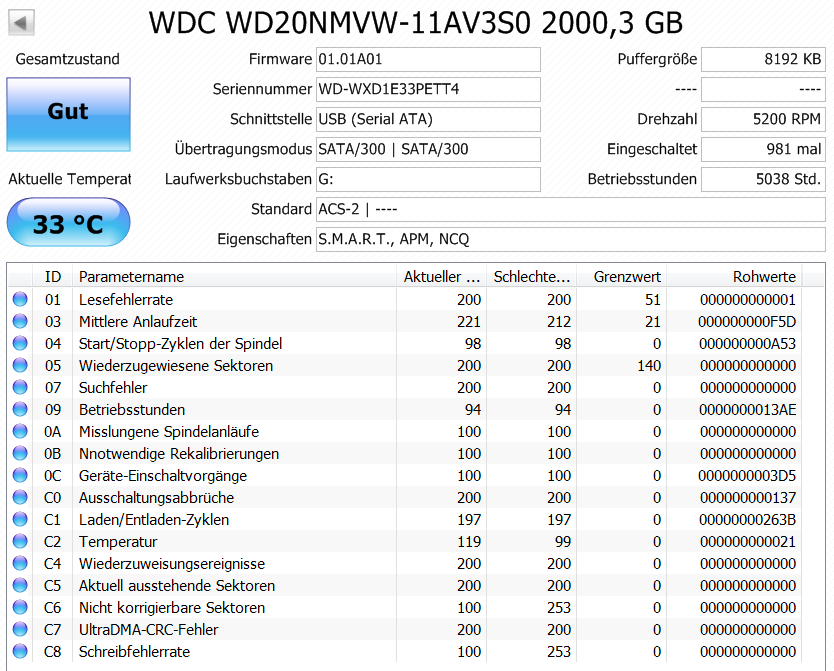Screen dimensions: 834x671
Task: Click the status dot for row 09 Betriebsstunden
Action: click(20, 409)
